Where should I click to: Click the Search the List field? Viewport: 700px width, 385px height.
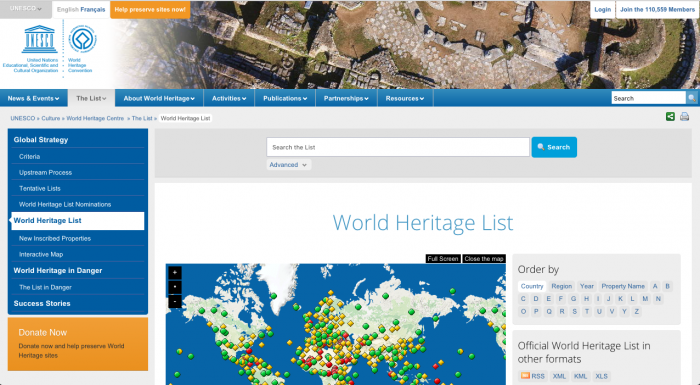pos(398,147)
